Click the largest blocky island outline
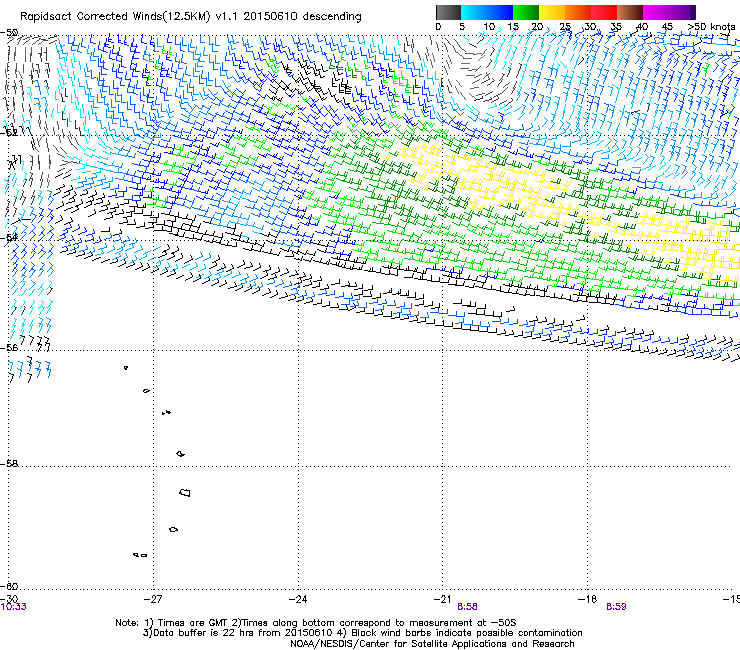The image size is (740, 650). pos(185,492)
